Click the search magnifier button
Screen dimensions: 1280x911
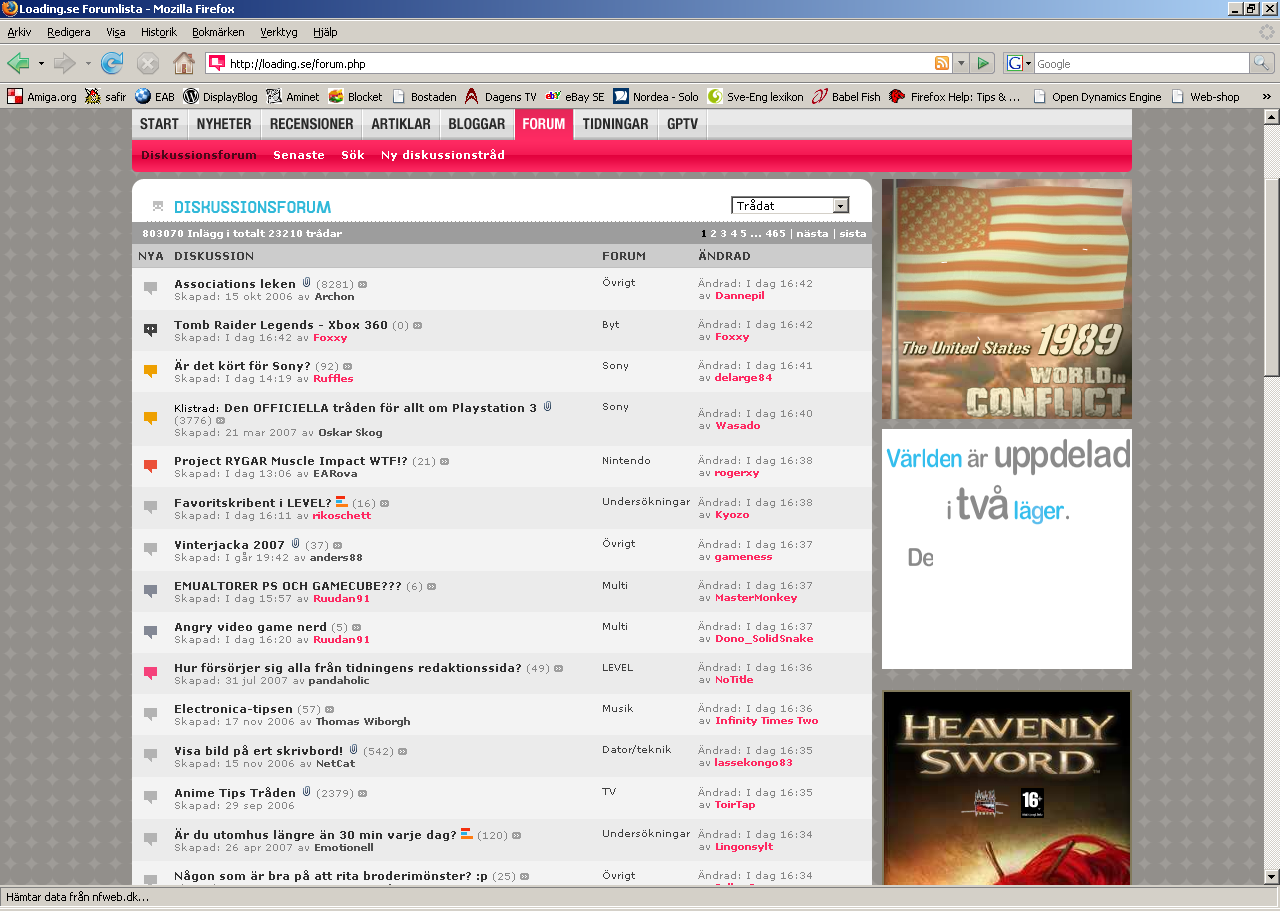click(1263, 63)
